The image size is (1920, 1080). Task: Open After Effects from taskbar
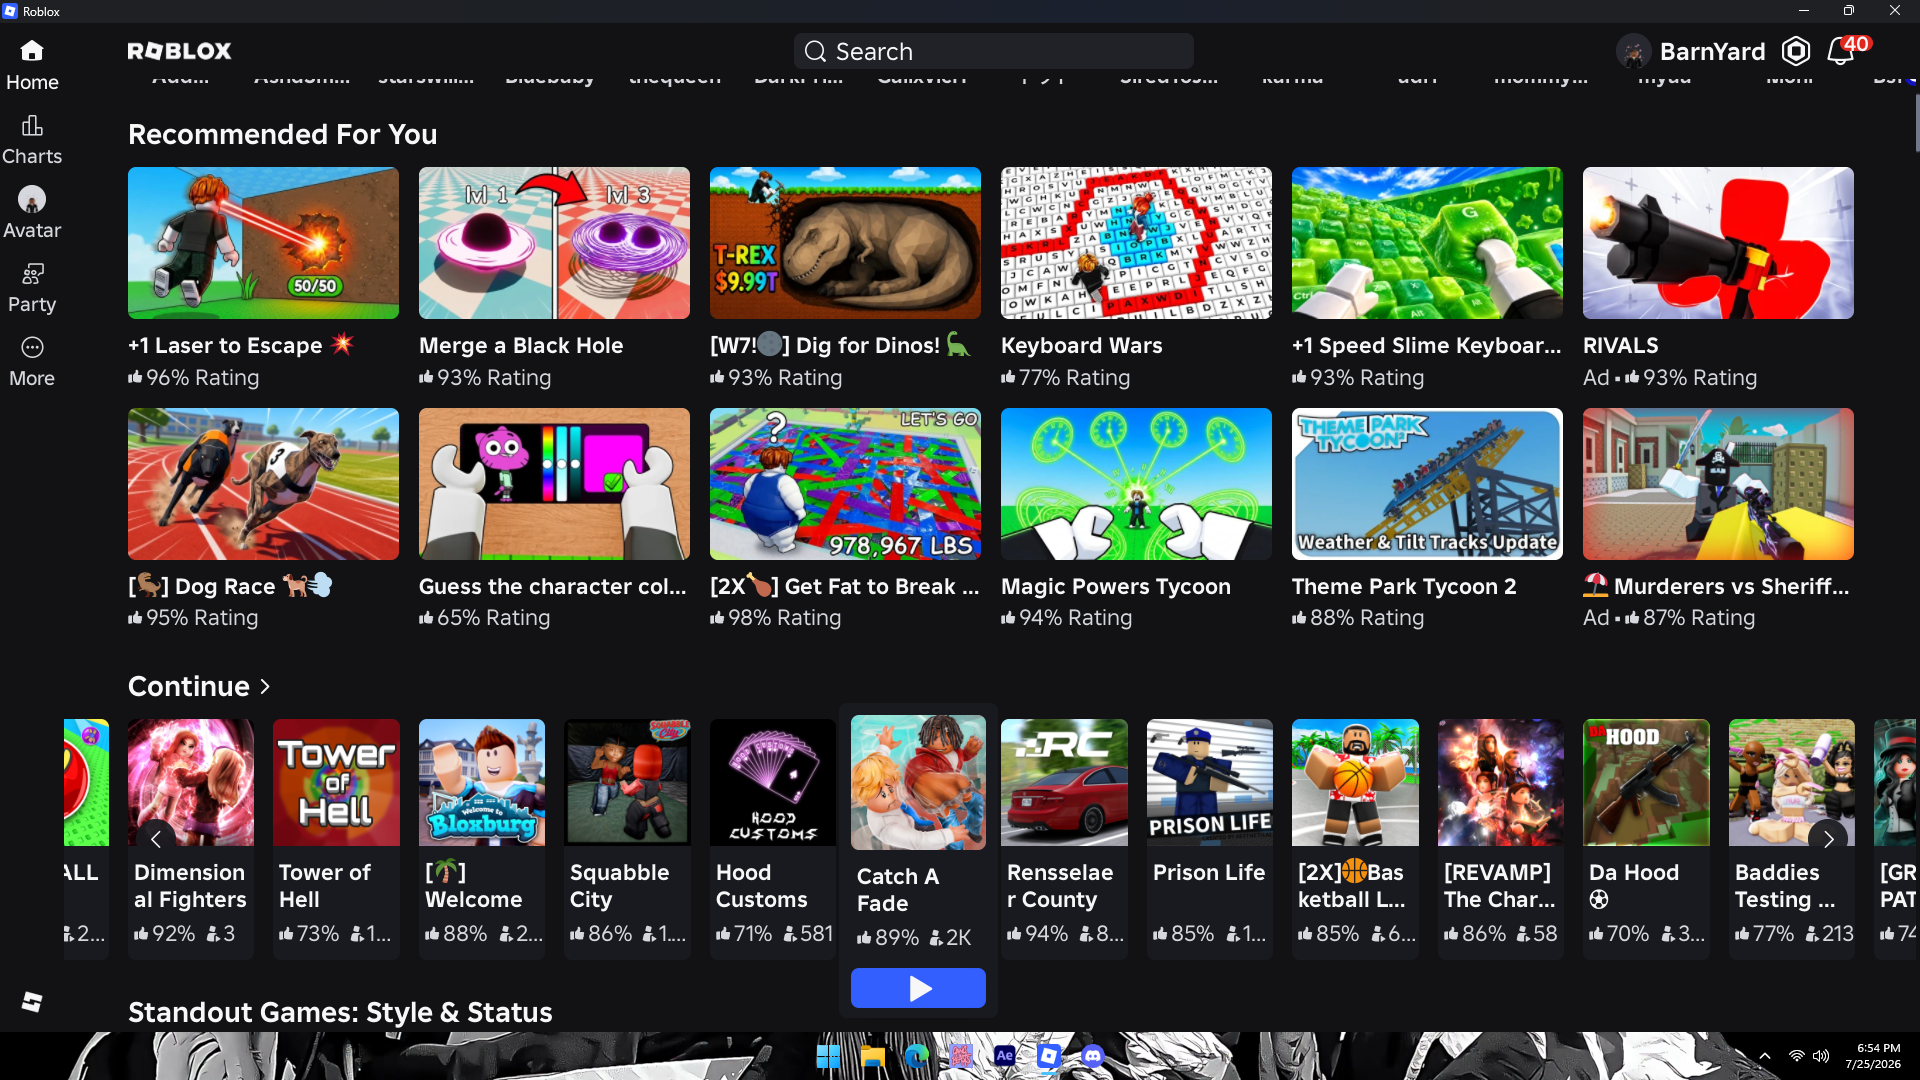(x=1004, y=1056)
